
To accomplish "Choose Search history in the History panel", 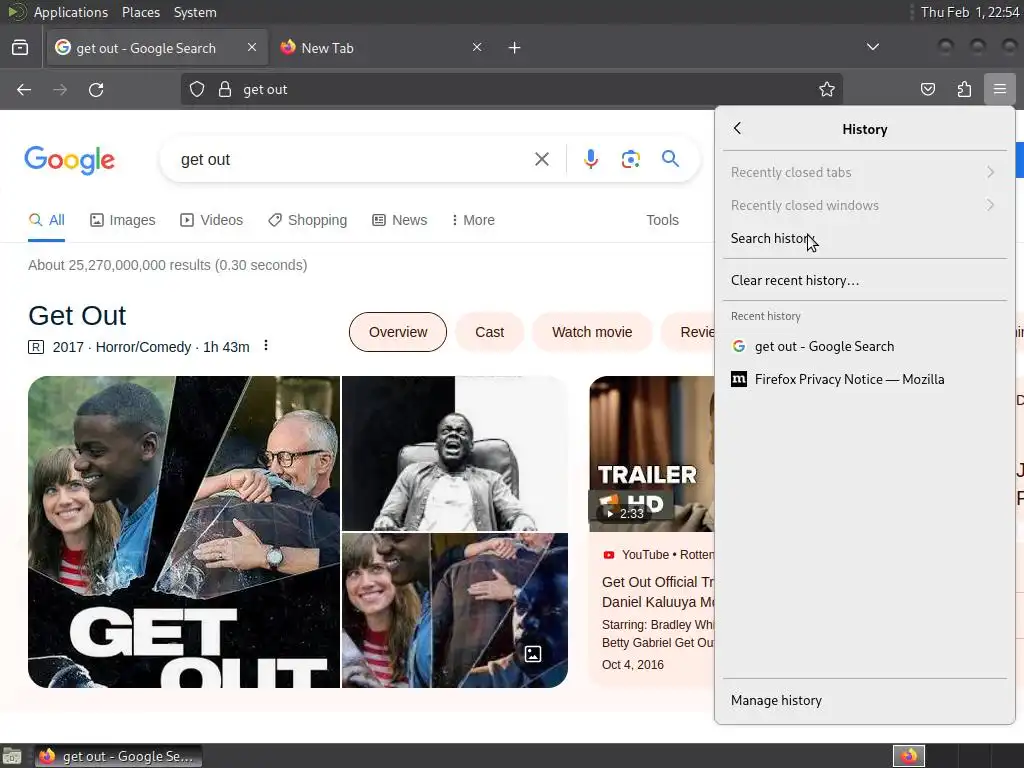I will tap(865, 238).
